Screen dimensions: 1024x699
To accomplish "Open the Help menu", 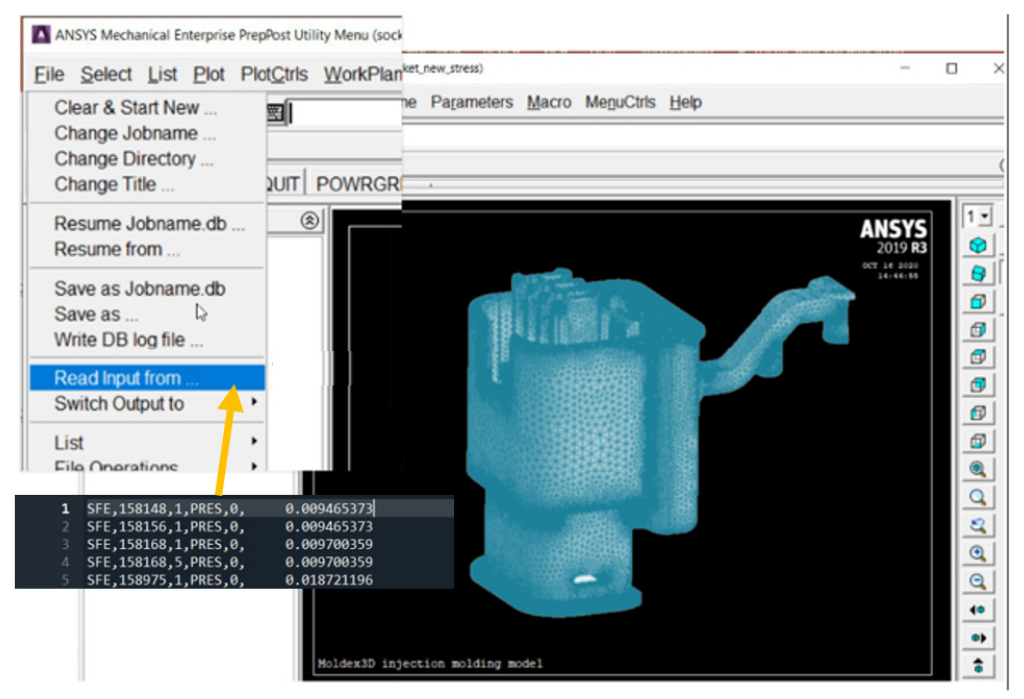I will 685,103.
